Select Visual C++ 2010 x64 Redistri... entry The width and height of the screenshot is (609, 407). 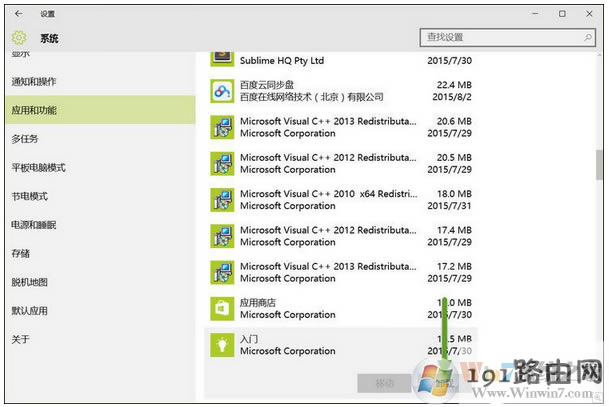(329, 194)
